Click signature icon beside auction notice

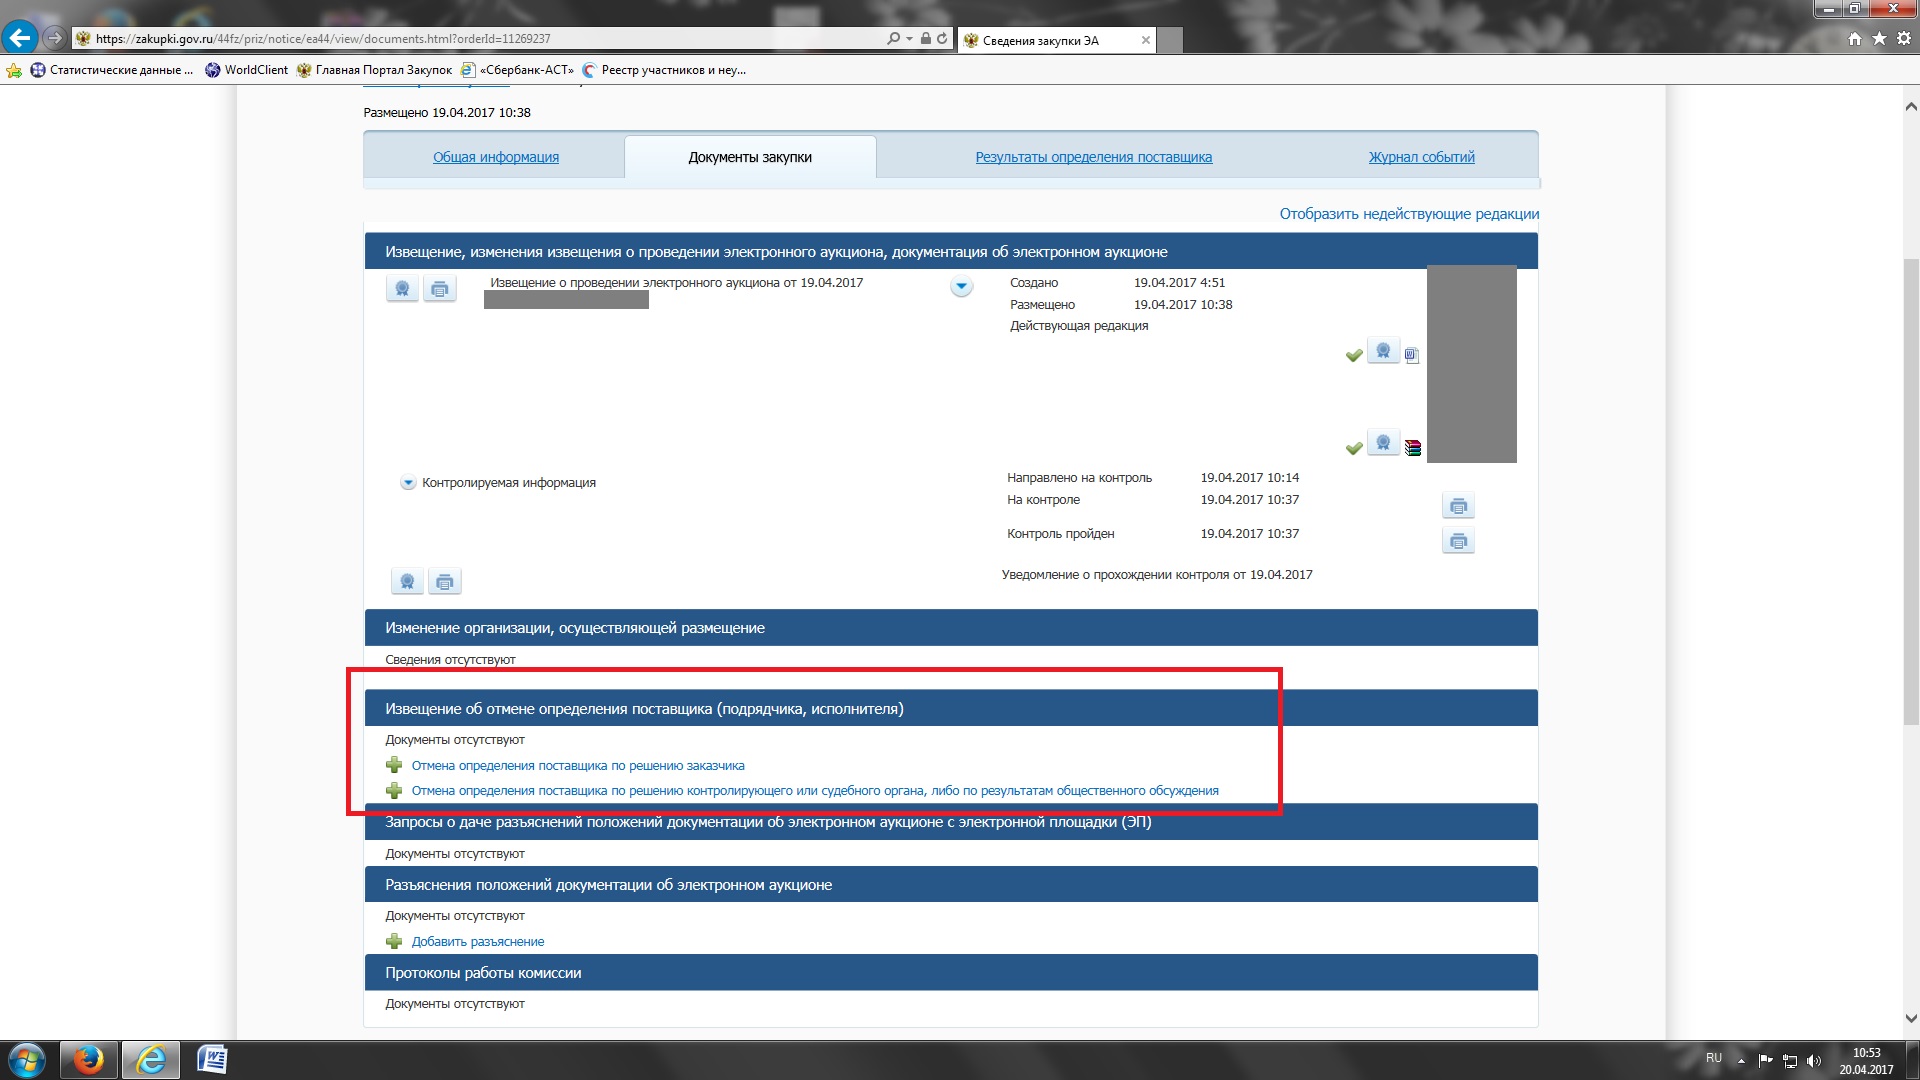(402, 289)
